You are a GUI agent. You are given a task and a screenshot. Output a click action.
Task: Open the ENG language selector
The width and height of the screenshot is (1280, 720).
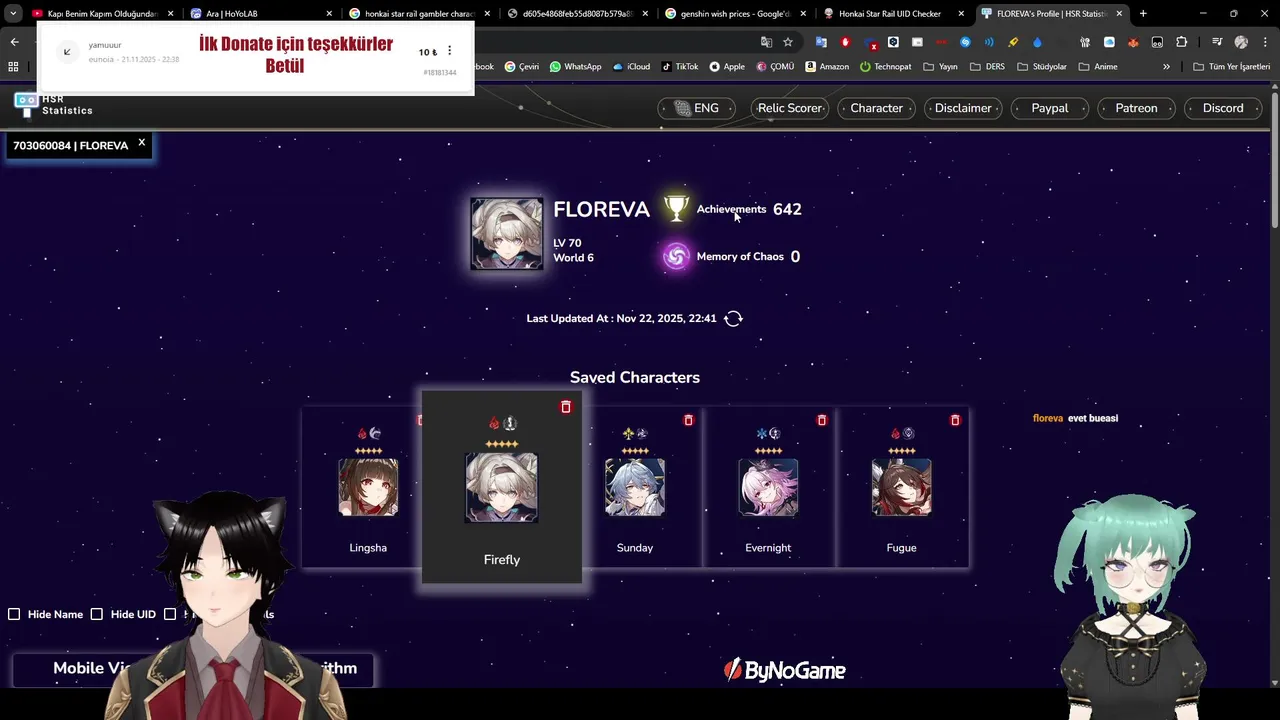pyautogui.click(x=697, y=108)
